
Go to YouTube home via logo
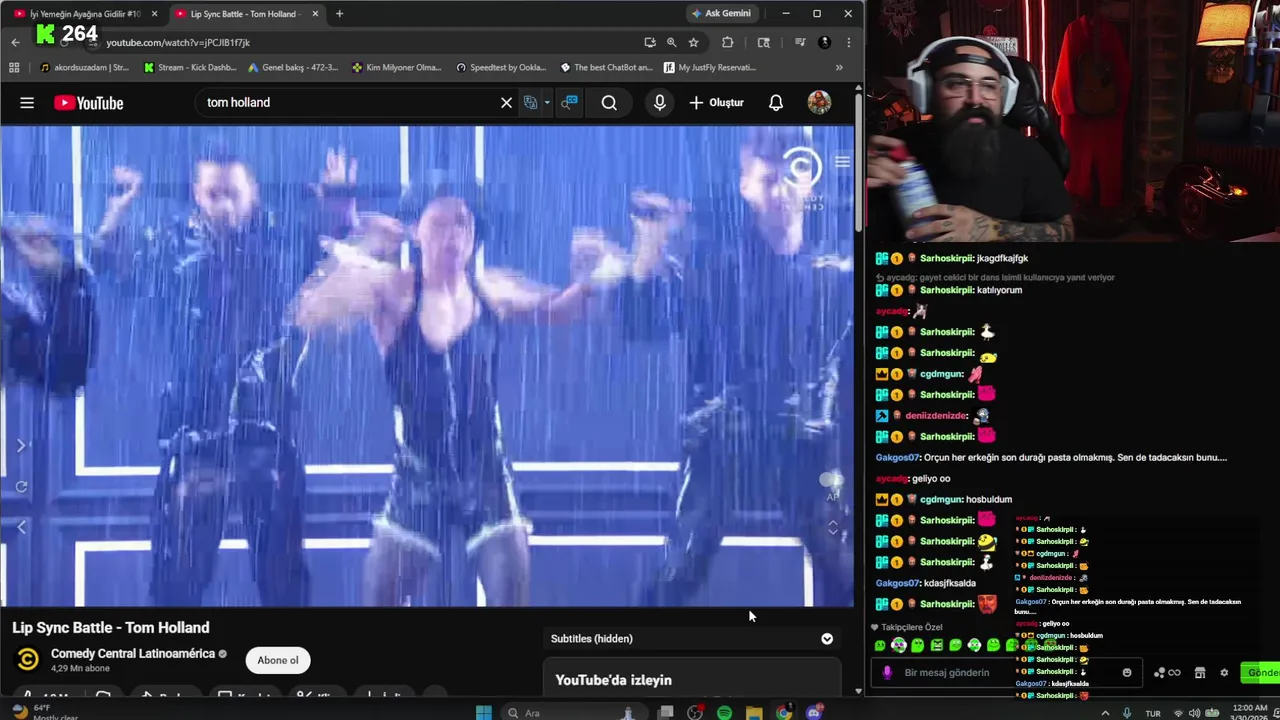[x=89, y=102]
